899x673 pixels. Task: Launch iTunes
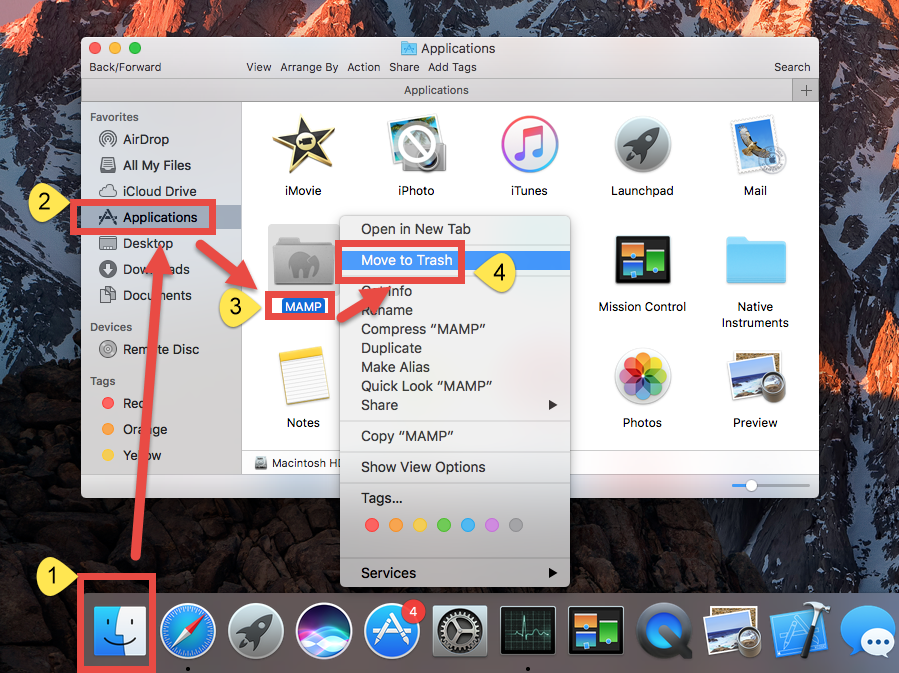pyautogui.click(x=529, y=143)
